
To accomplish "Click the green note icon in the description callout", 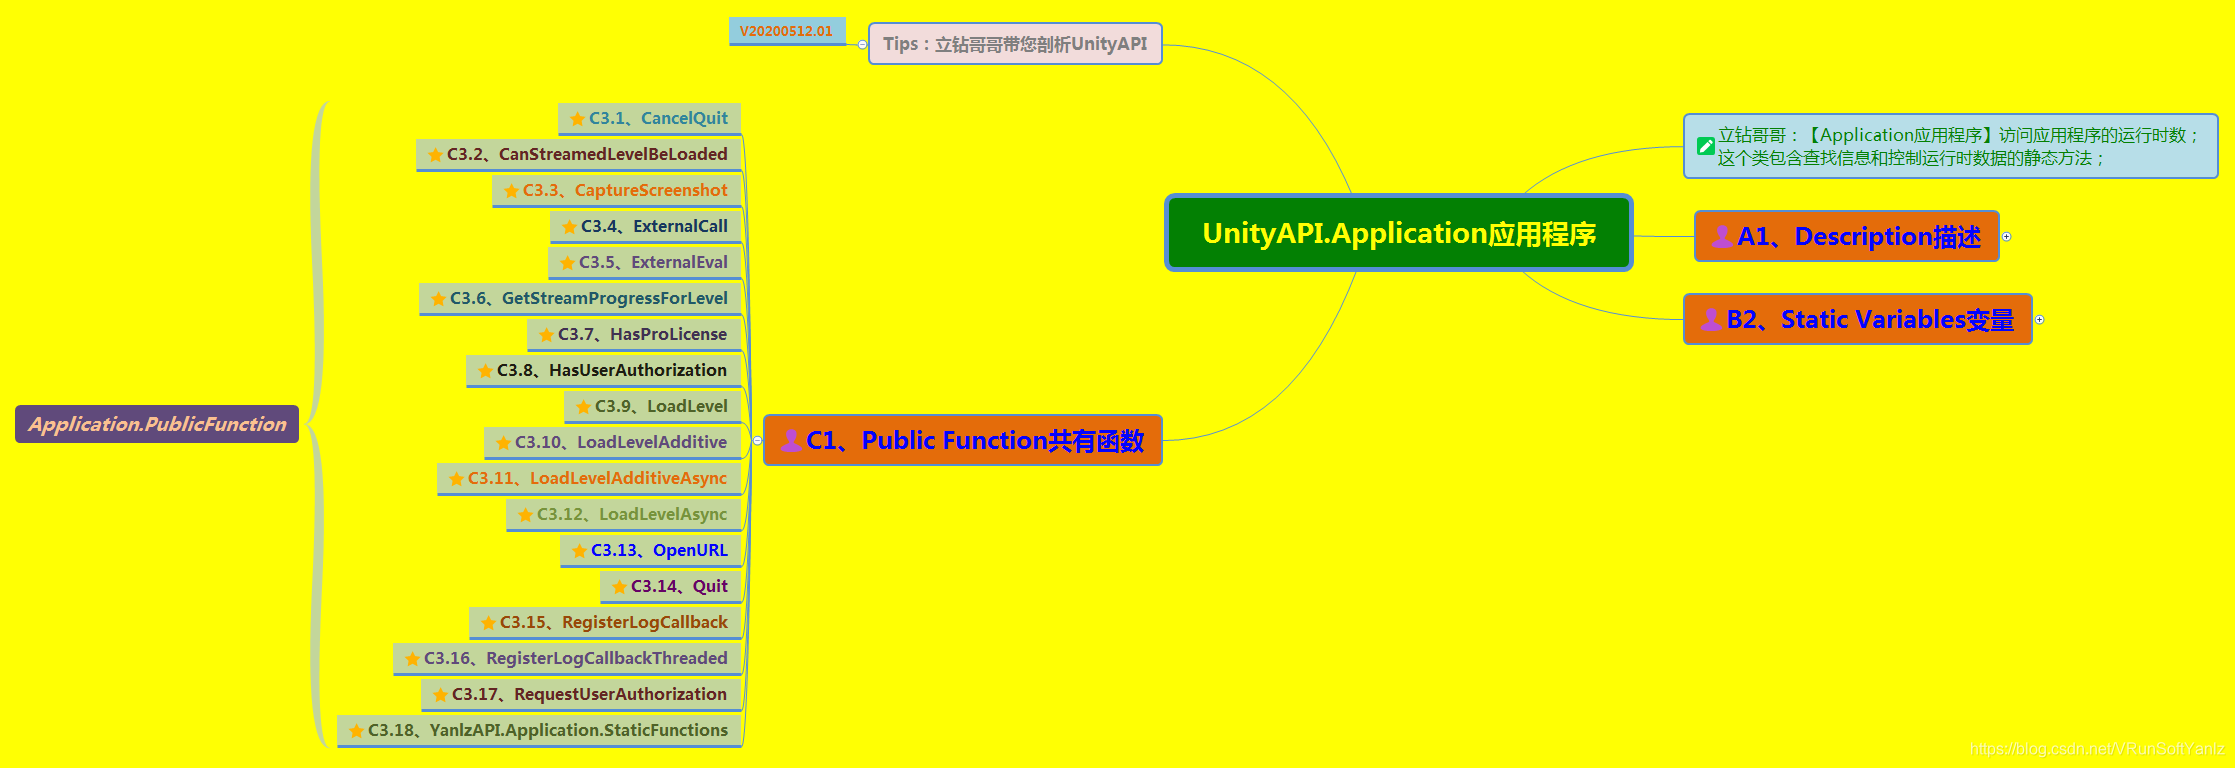I will (x=1706, y=146).
